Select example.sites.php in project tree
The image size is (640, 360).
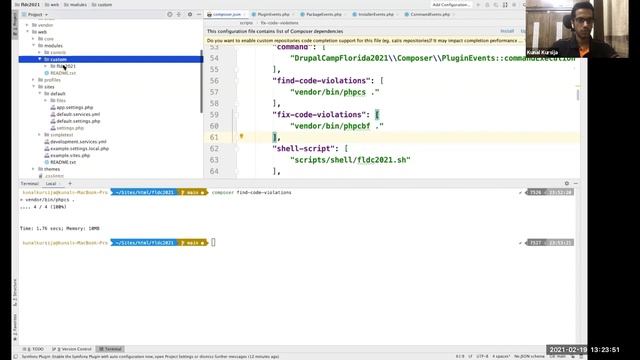coord(70,156)
